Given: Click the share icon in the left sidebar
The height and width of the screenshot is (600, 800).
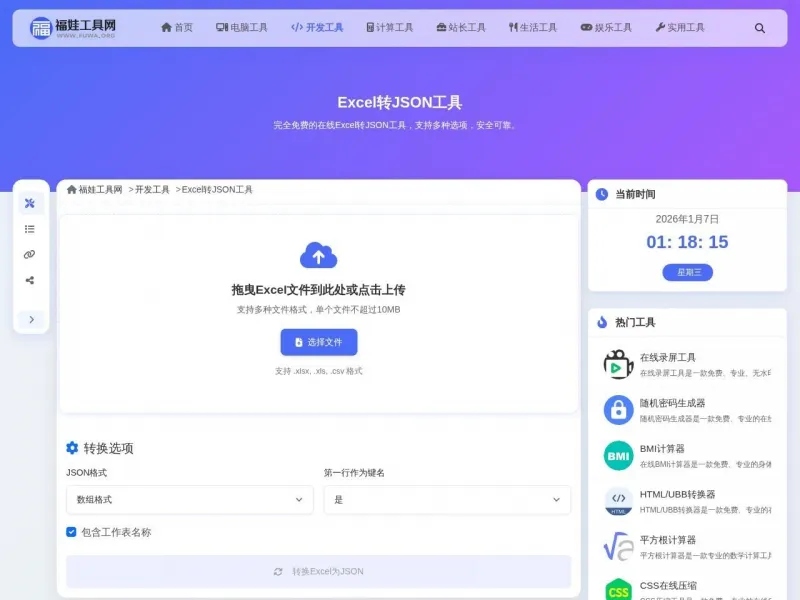Looking at the screenshot, I should click(x=30, y=279).
